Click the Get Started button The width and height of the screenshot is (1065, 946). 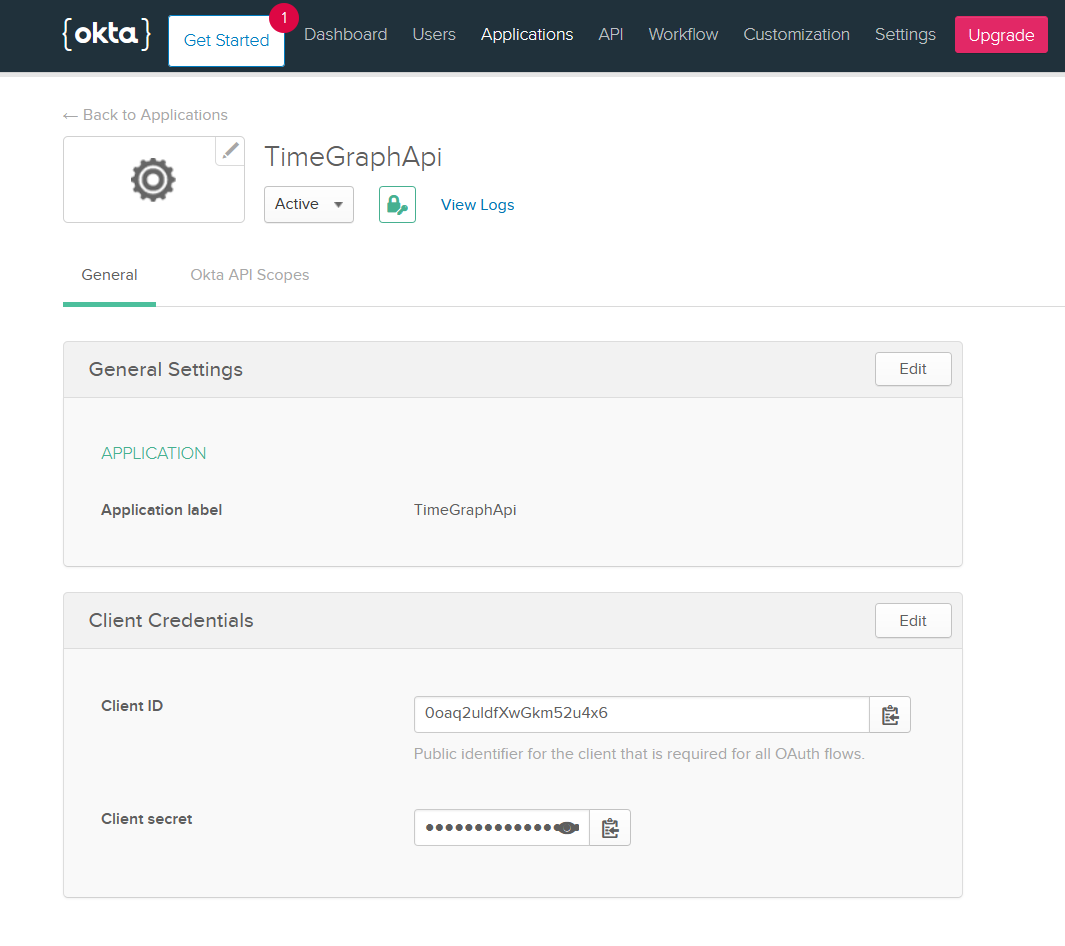[226, 41]
